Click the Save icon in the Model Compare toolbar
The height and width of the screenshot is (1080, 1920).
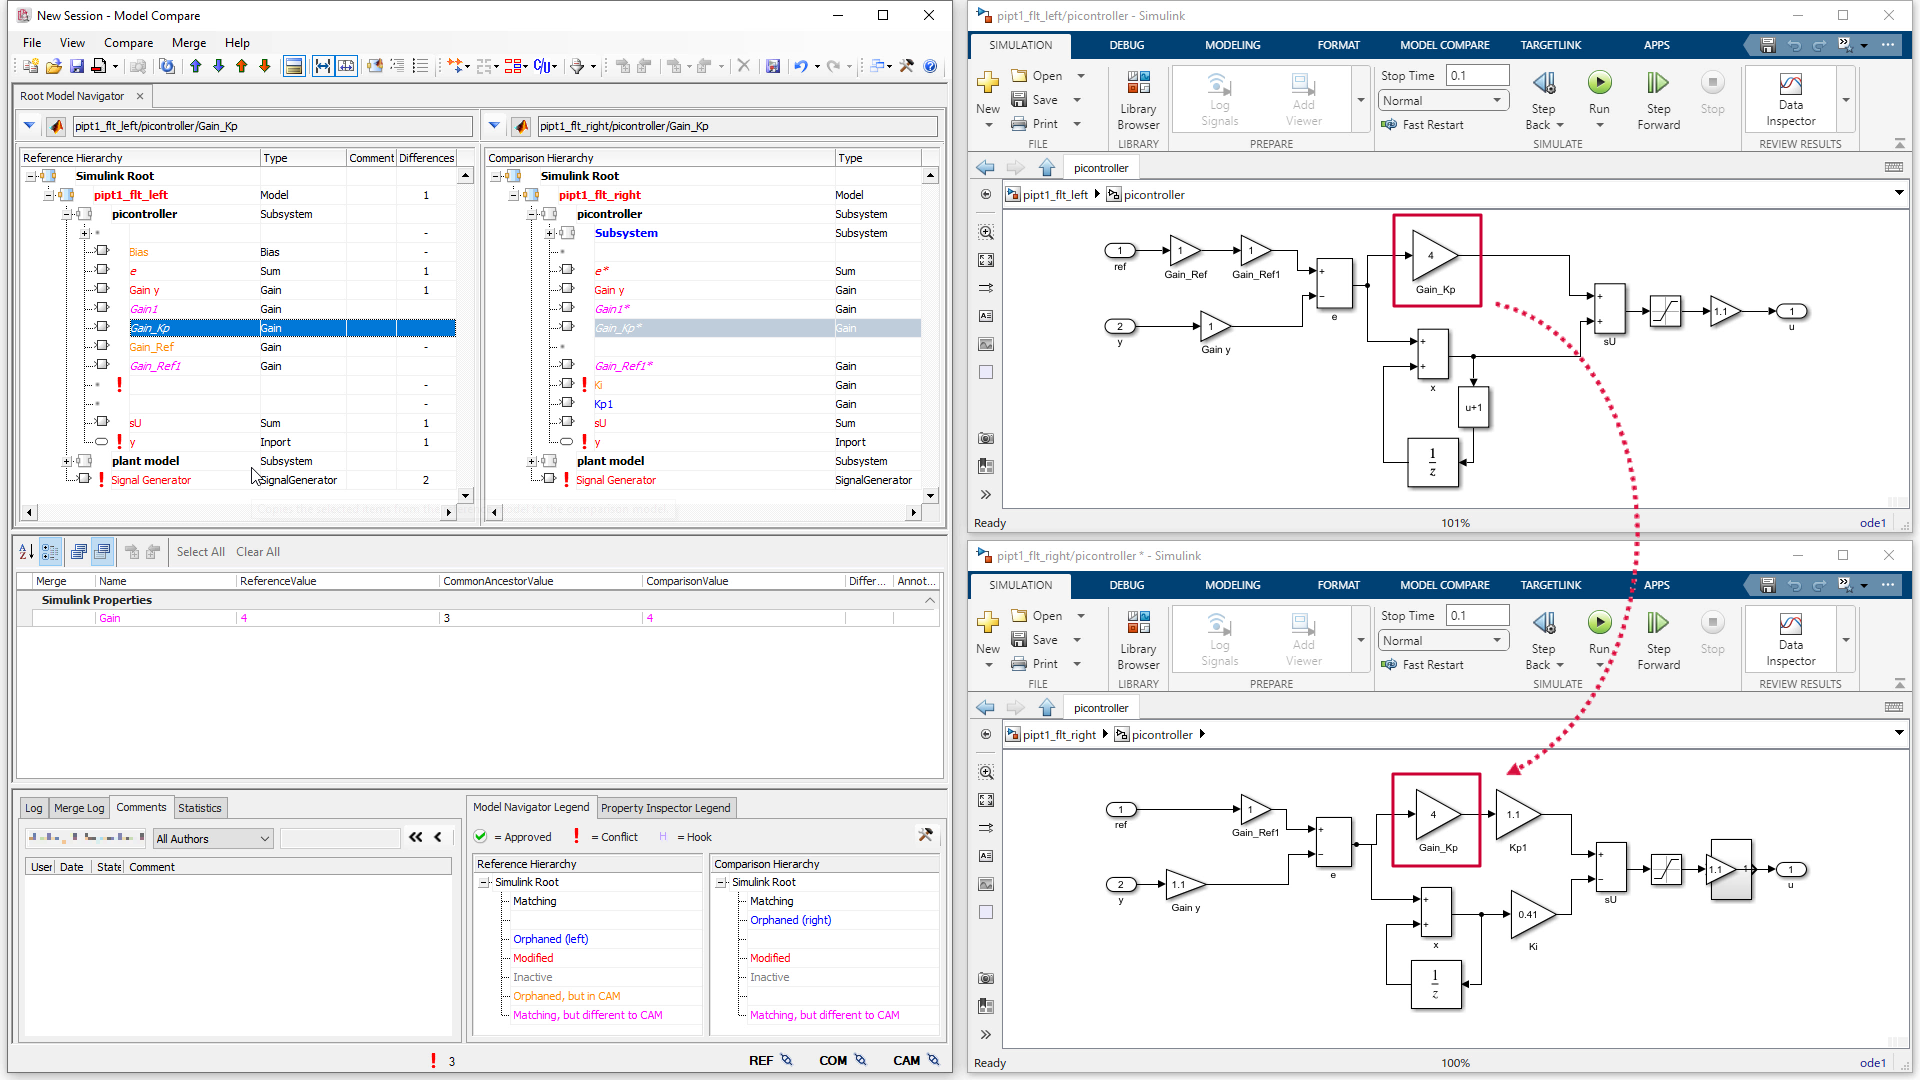(x=77, y=66)
